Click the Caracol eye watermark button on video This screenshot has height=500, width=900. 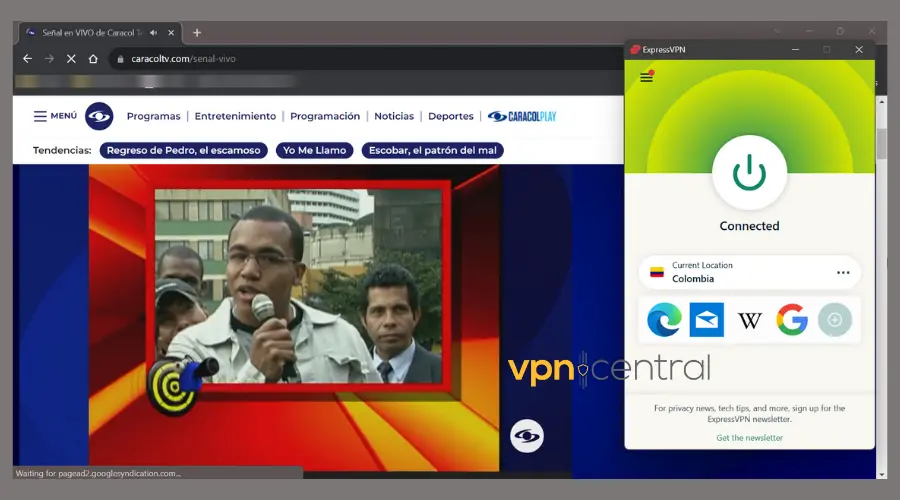[526, 436]
